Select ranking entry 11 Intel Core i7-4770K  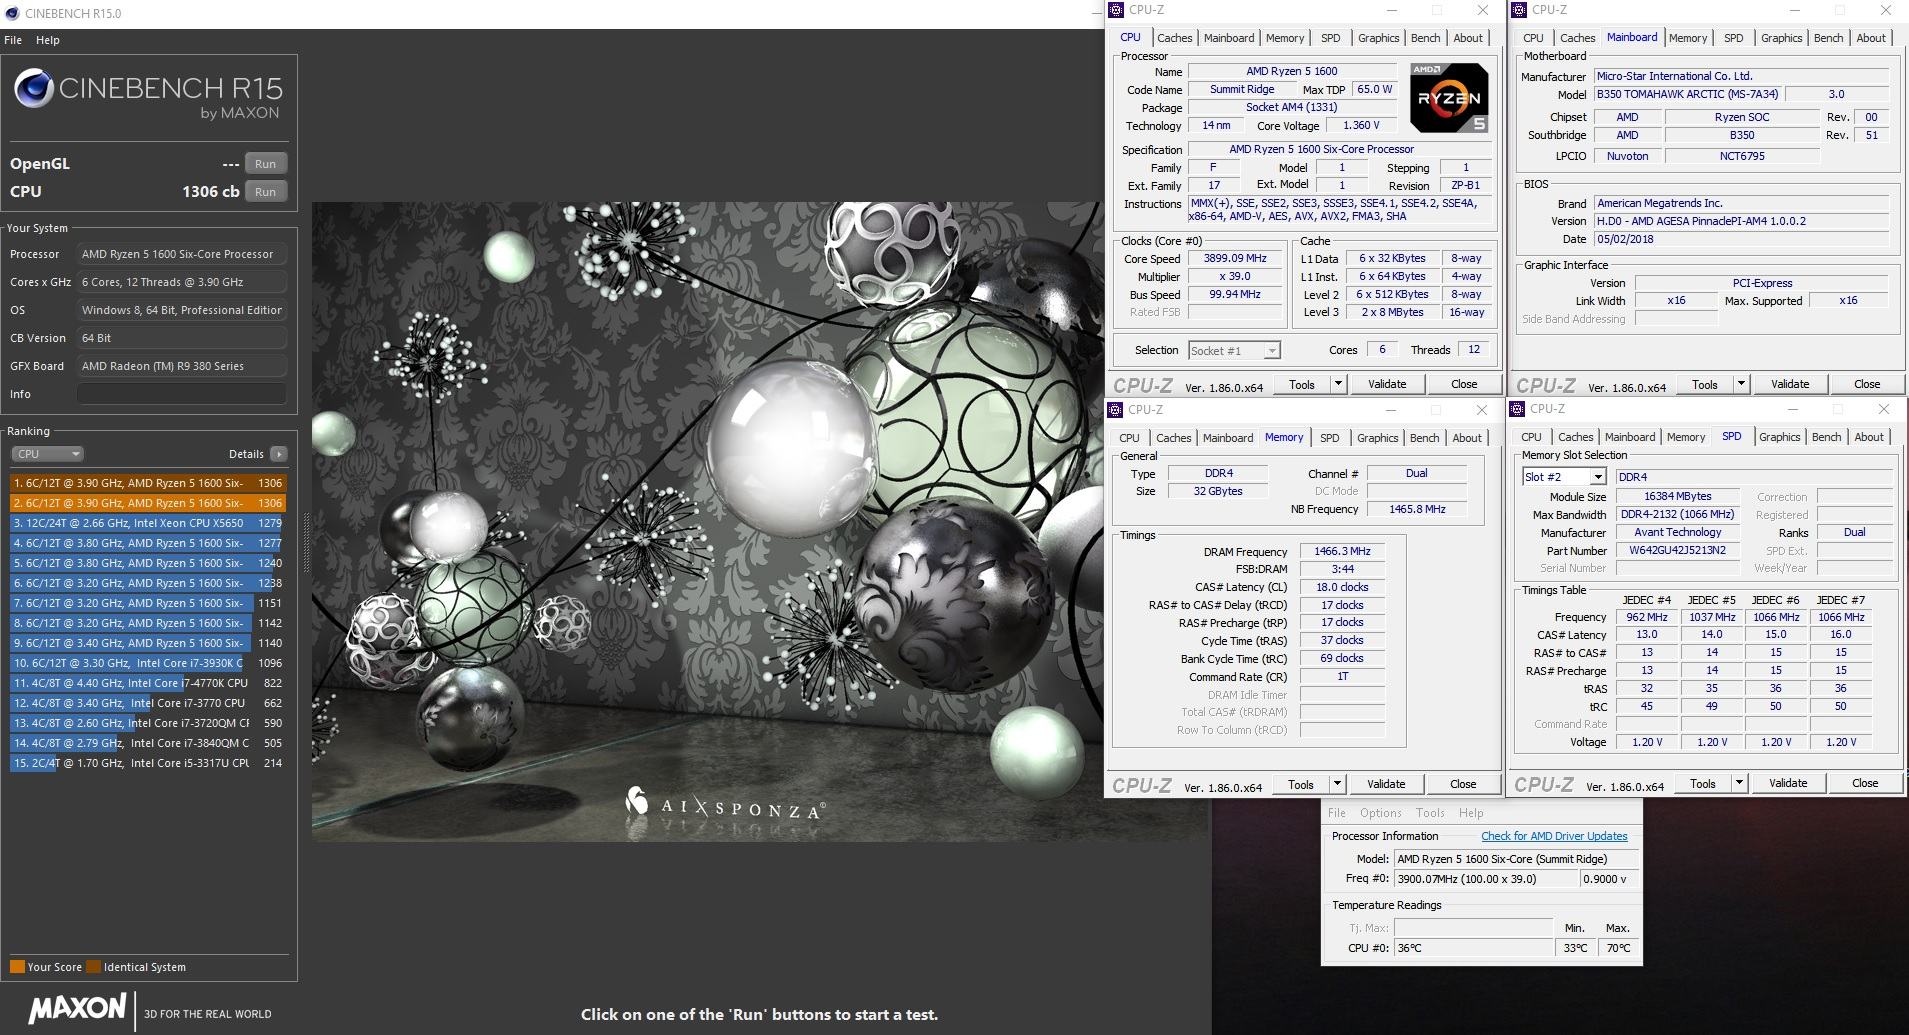(x=148, y=683)
